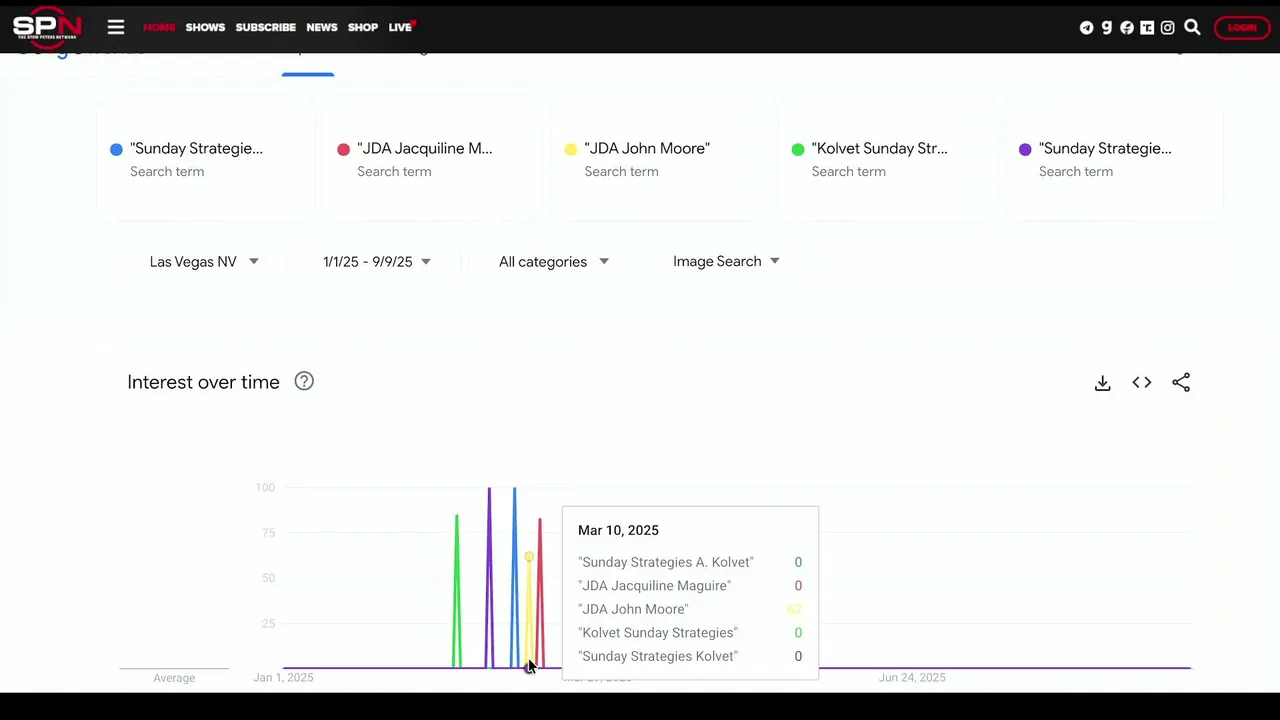Click the green dot of Kolvet Sunday term
The height and width of the screenshot is (720, 1280).
click(797, 149)
